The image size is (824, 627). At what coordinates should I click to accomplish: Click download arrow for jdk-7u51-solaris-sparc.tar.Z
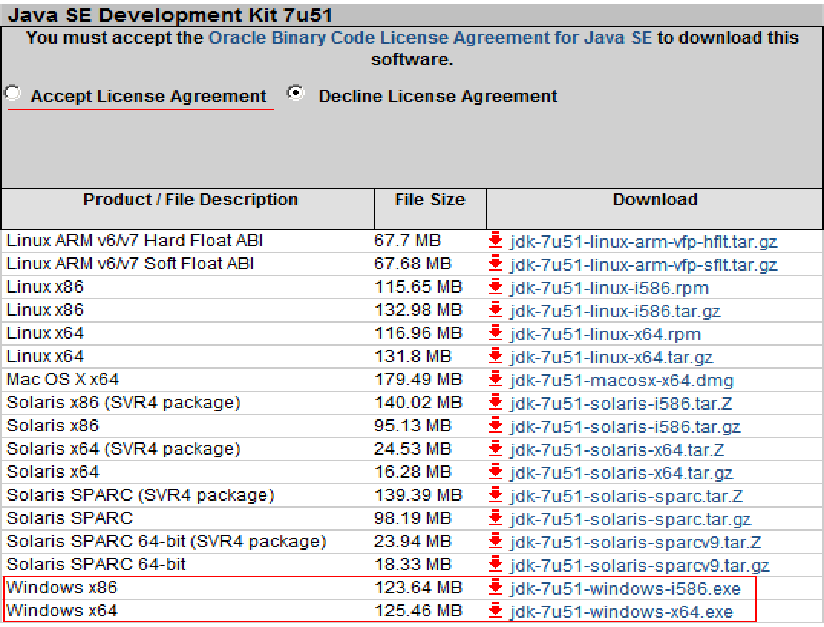pyautogui.click(x=495, y=495)
